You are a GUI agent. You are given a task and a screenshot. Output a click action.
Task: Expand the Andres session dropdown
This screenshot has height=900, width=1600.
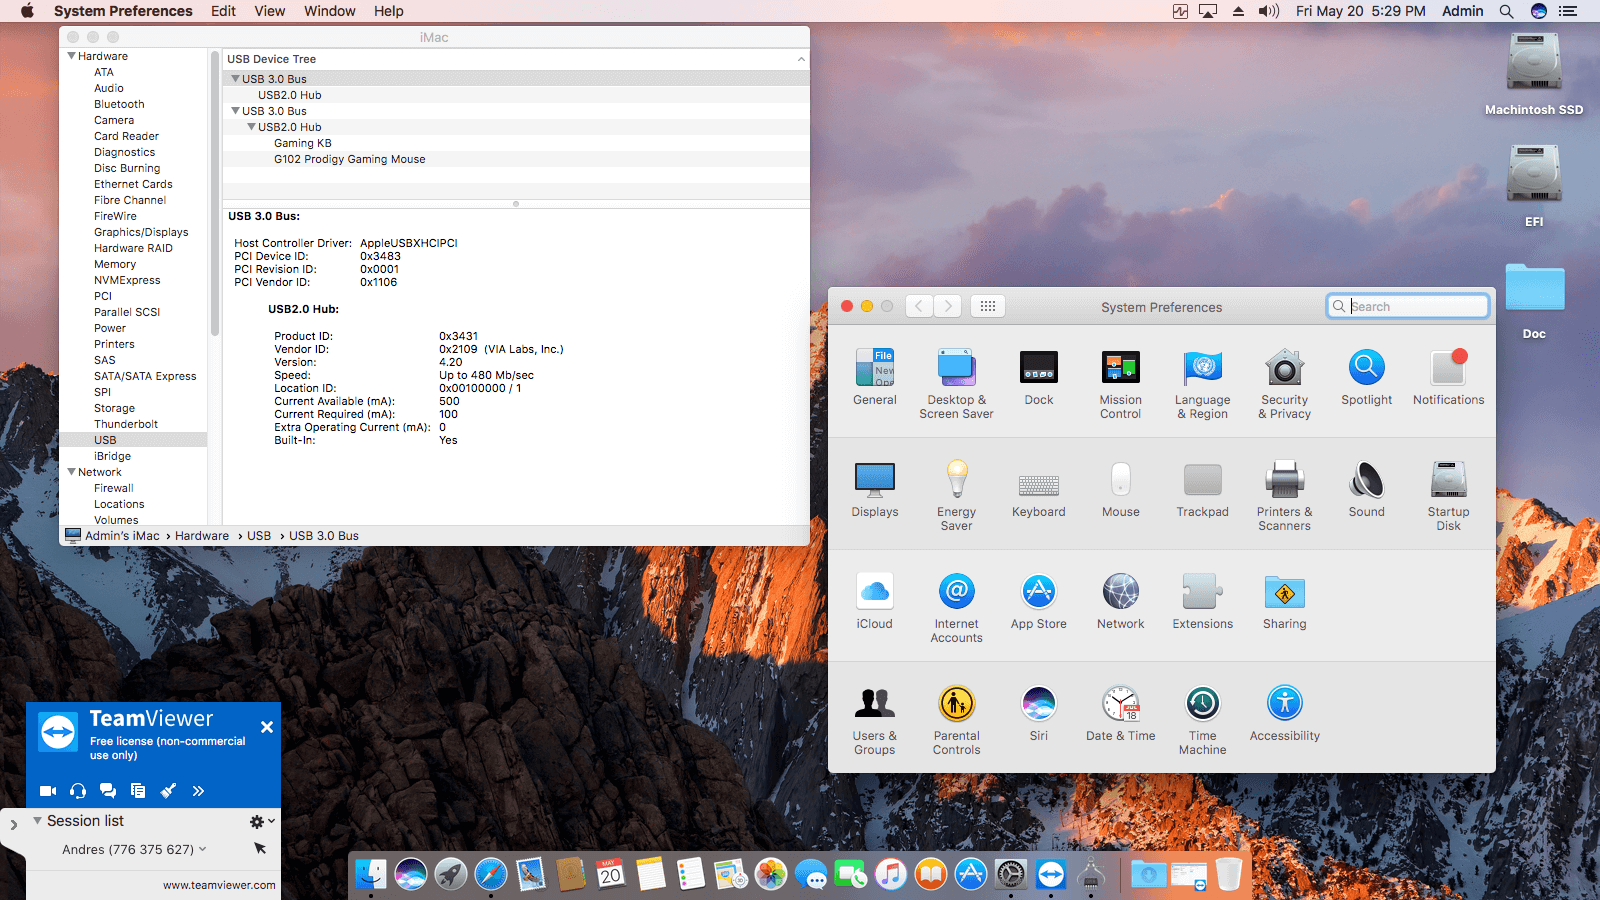(203, 849)
